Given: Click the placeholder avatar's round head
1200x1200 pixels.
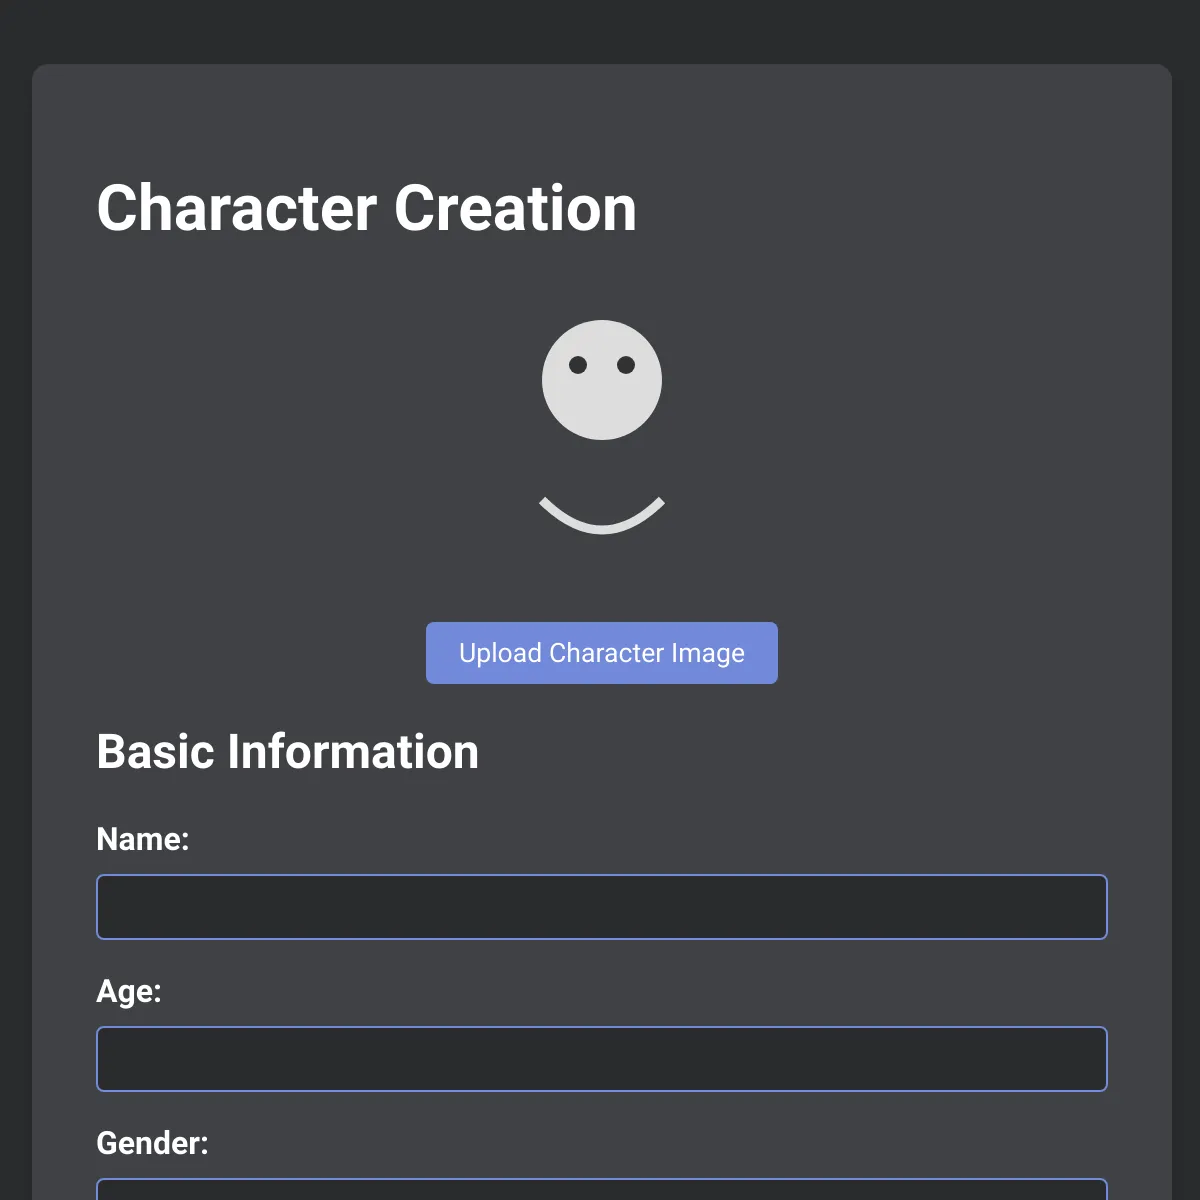Looking at the screenshot, I should point(602,380).
